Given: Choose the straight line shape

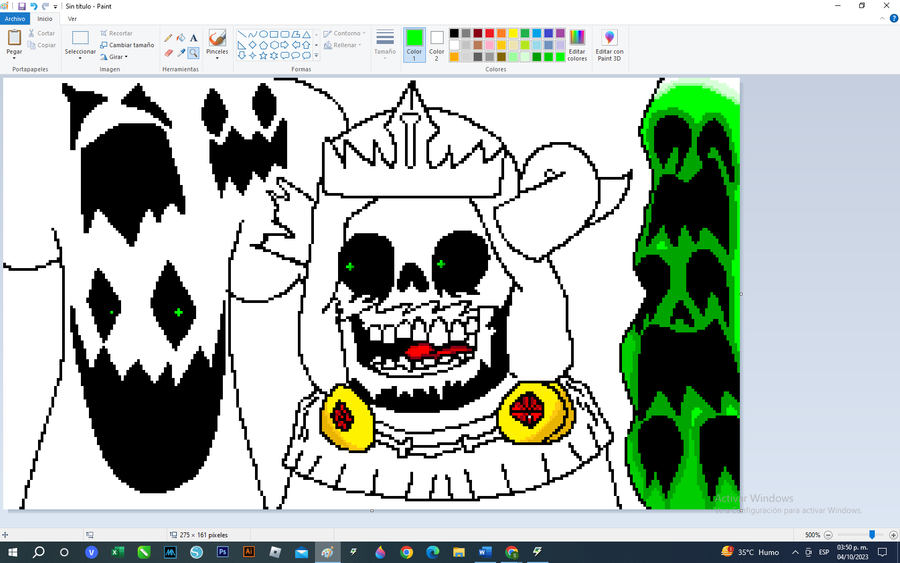Looking at the screenshot, I should 242,34.
